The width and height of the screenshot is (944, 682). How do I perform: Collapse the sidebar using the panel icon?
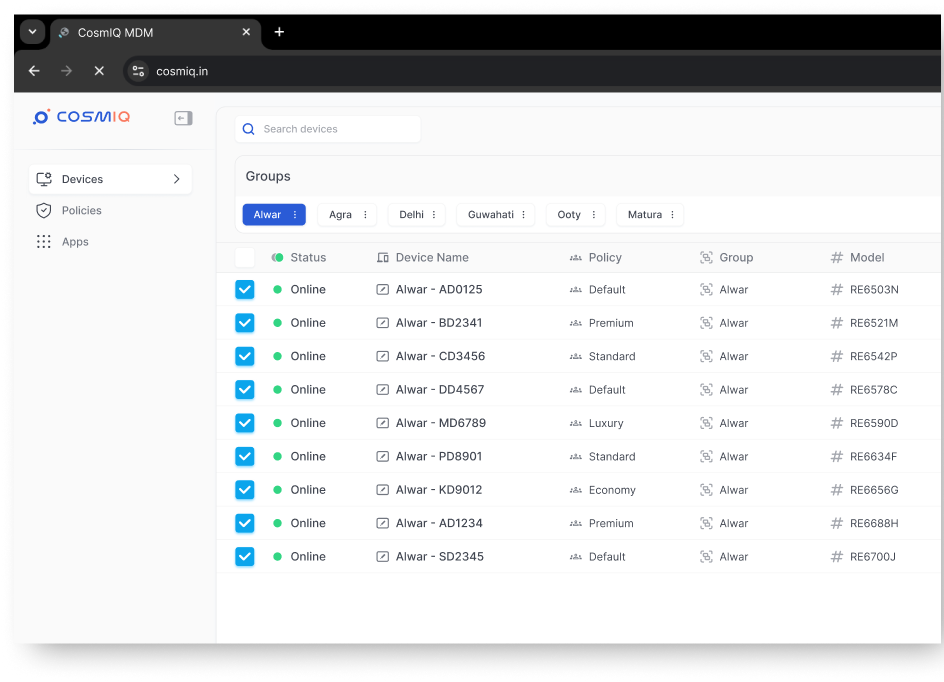[183, 118]
